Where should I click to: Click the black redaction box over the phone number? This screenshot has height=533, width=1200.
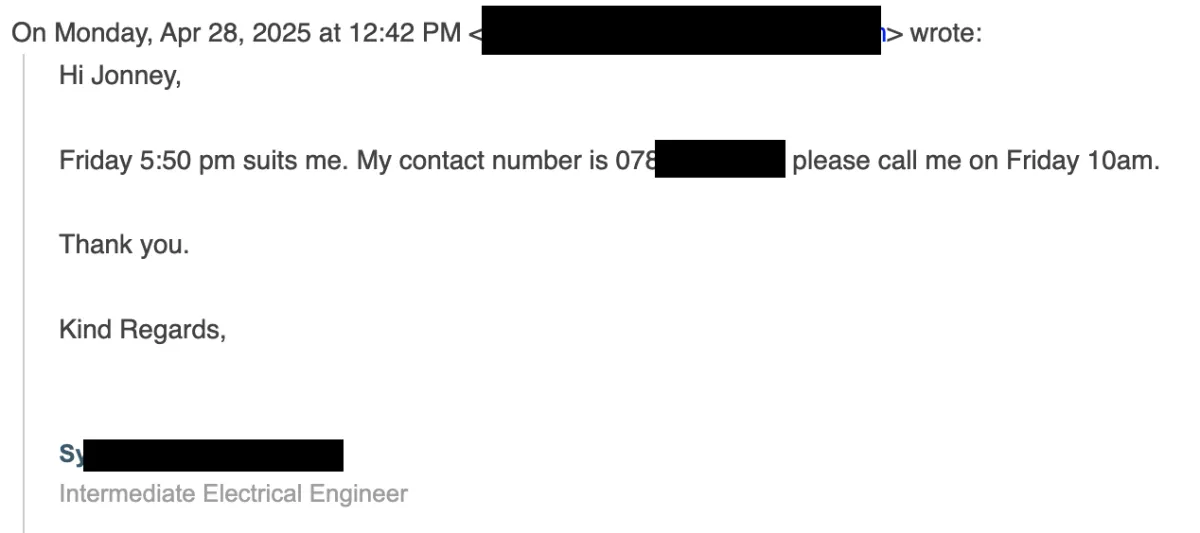coord(720,160)
